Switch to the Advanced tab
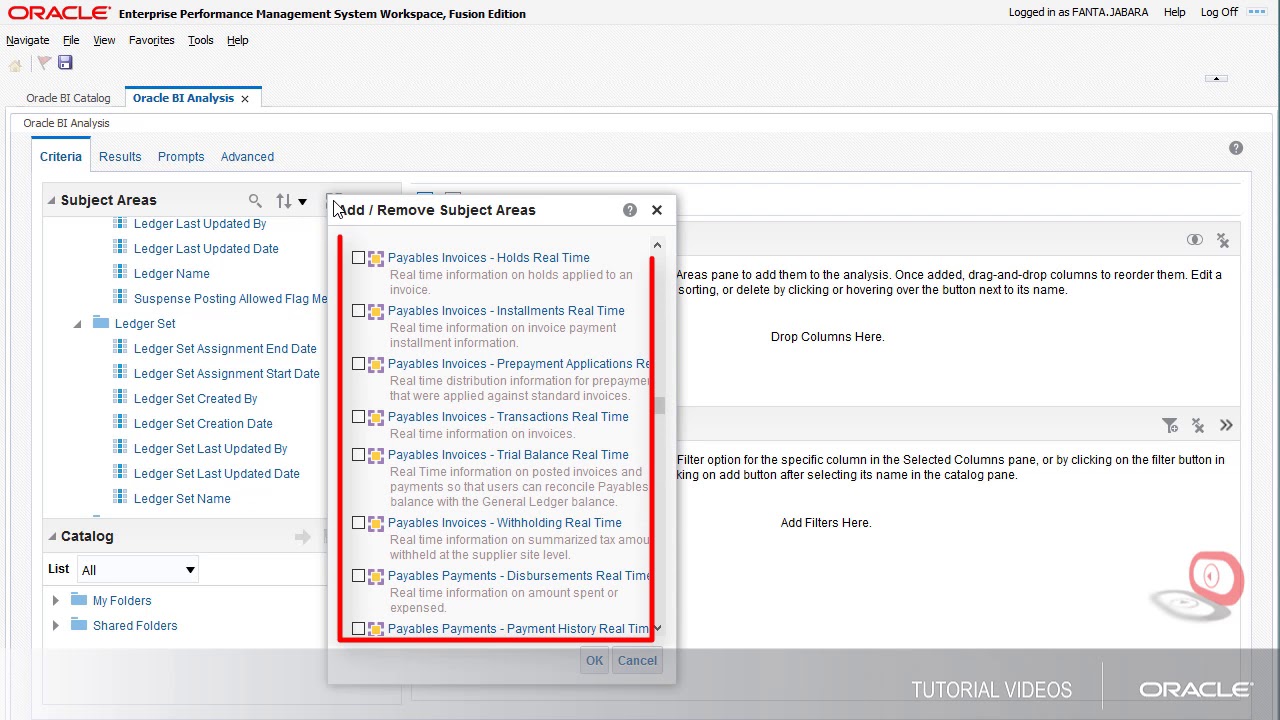The image size is (1280, 720). click(247, 157)
